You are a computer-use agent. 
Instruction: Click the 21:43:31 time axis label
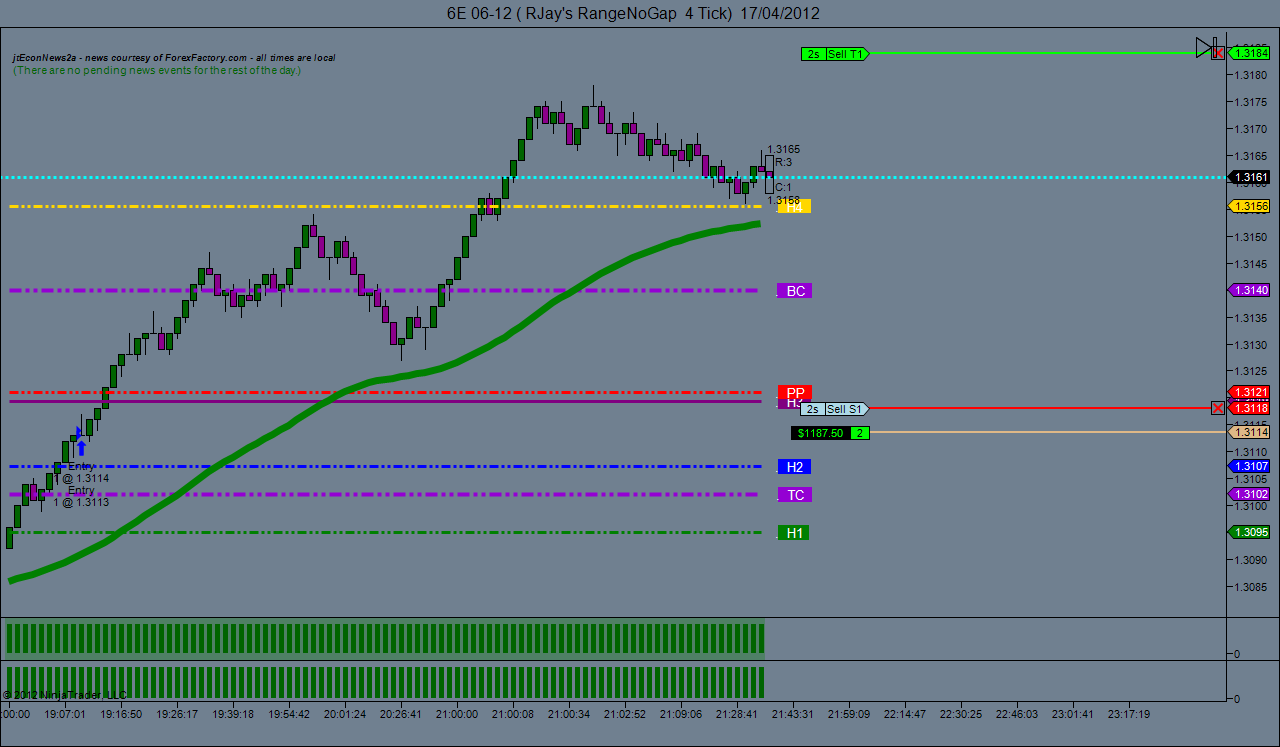coord(792,715)
